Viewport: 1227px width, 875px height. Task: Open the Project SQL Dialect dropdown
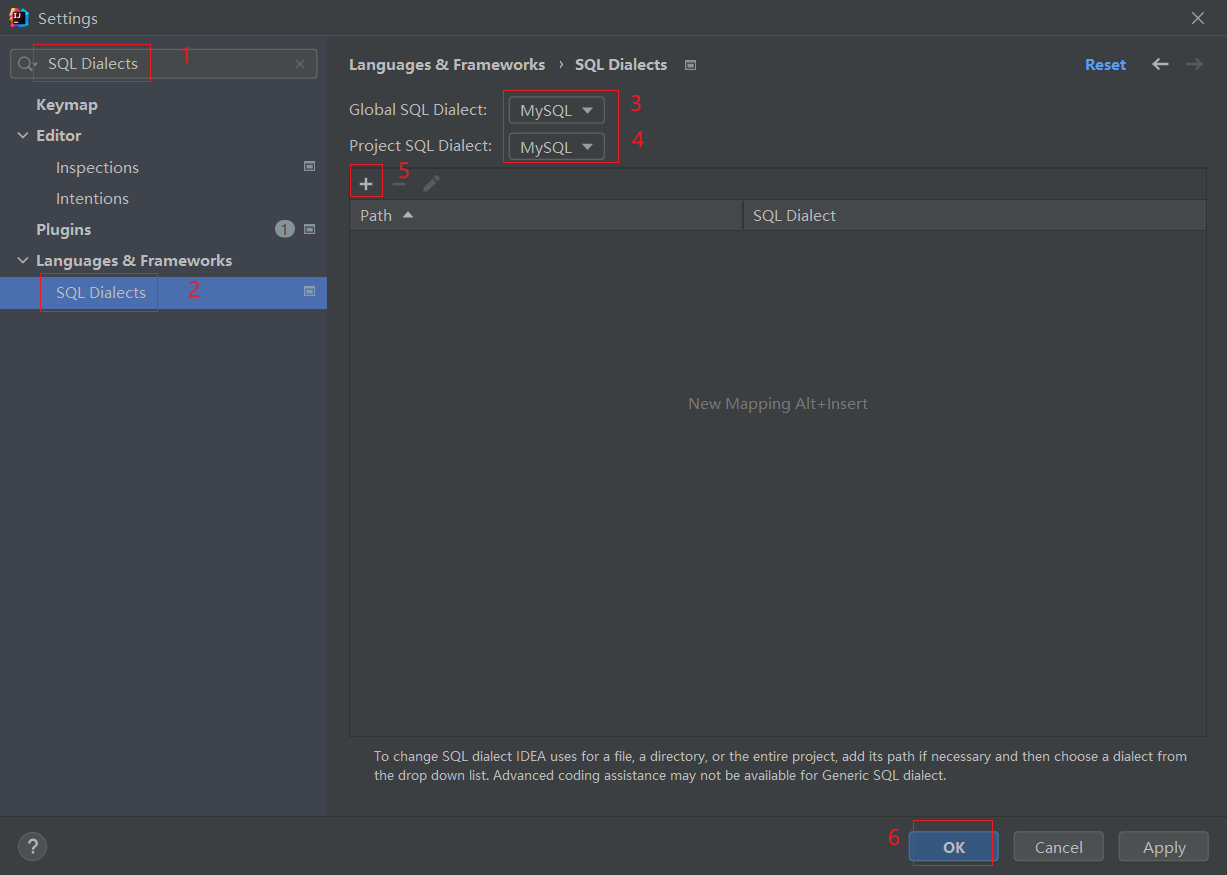557,146
